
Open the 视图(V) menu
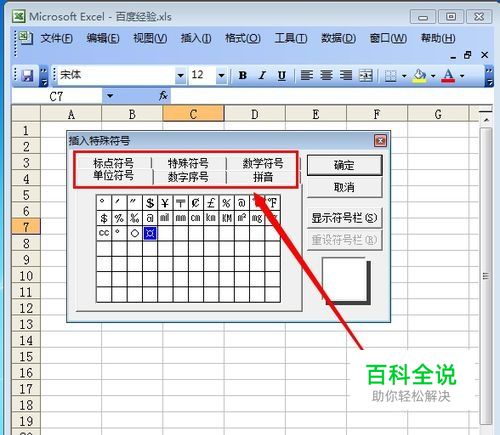150,38
